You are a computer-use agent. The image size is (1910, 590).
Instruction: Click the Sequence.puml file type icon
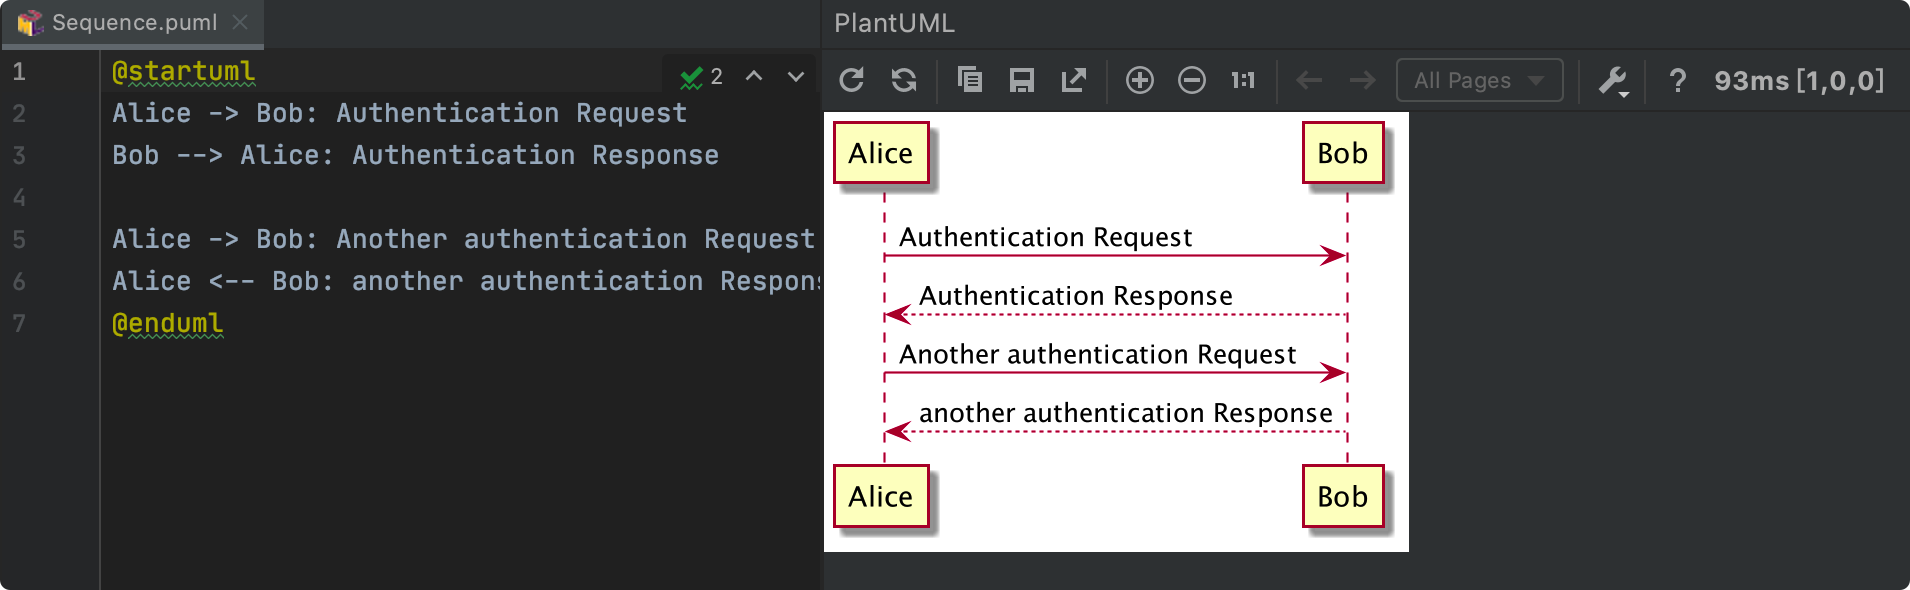(x=31, y=22)
